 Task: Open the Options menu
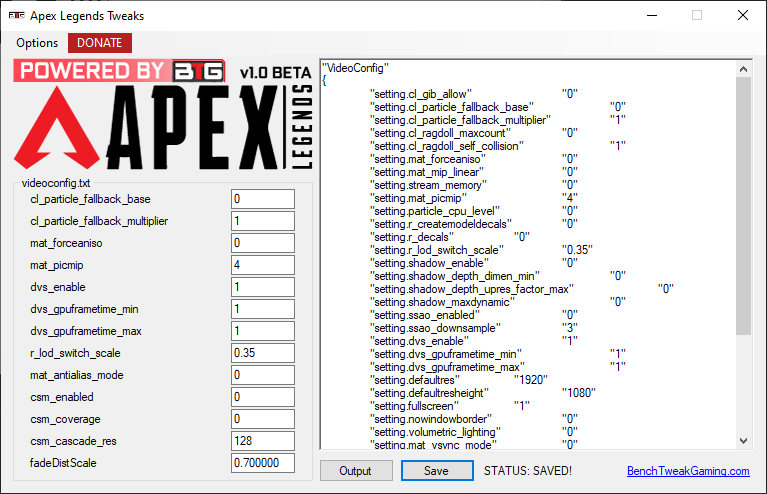click(x=37, y=43)
